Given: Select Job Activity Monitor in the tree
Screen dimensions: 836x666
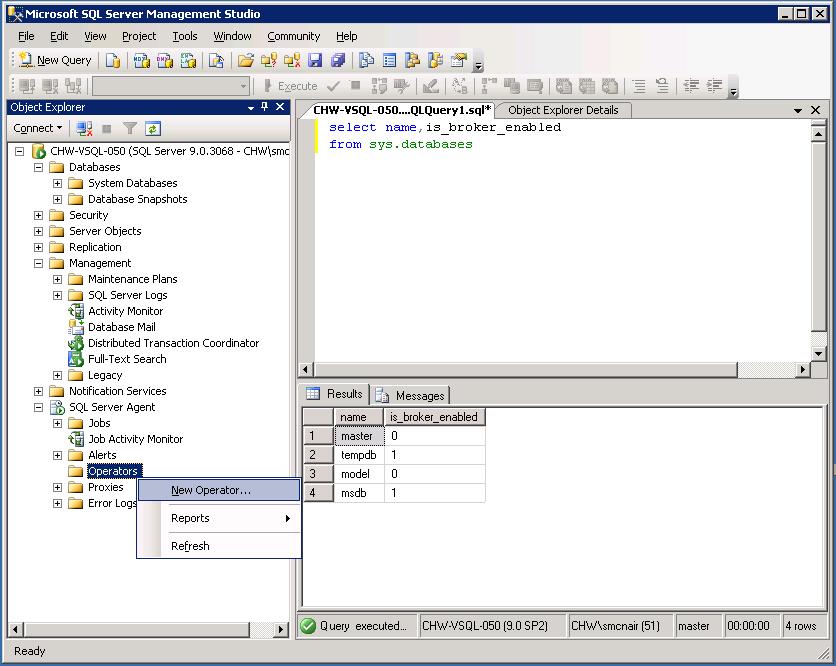Looking at the screenshot, I should tap(135, 439).
